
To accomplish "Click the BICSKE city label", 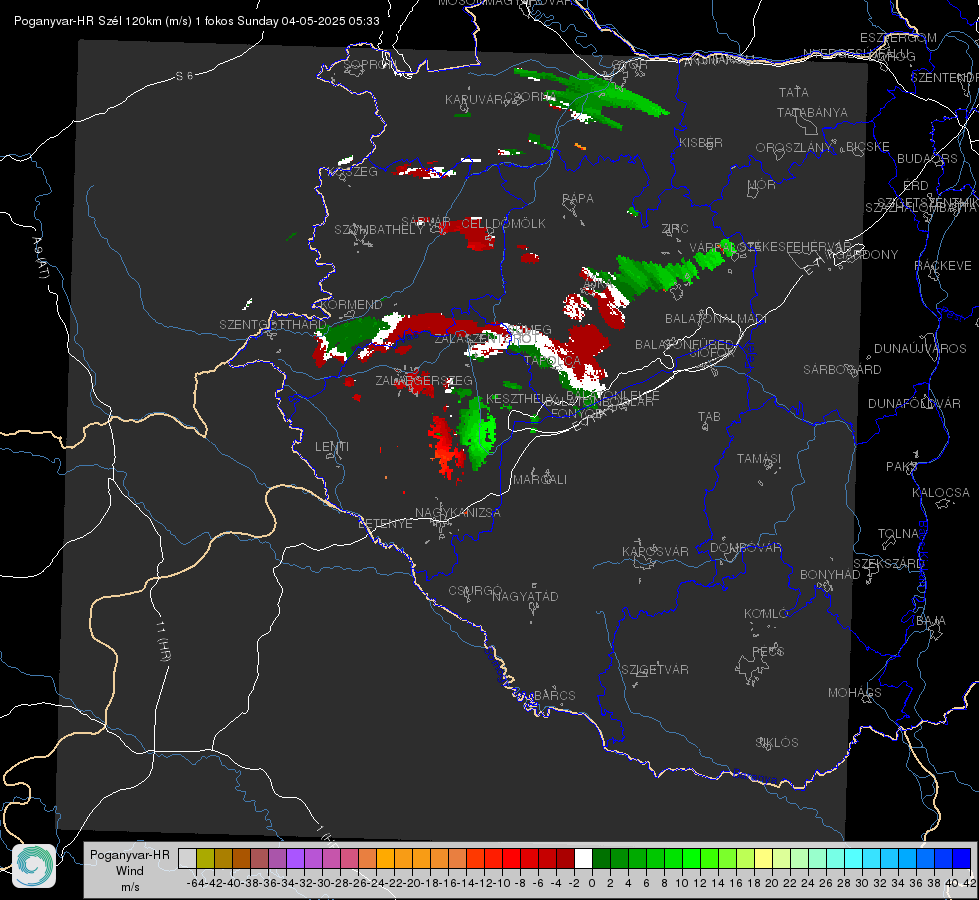I will click(868, 146).
